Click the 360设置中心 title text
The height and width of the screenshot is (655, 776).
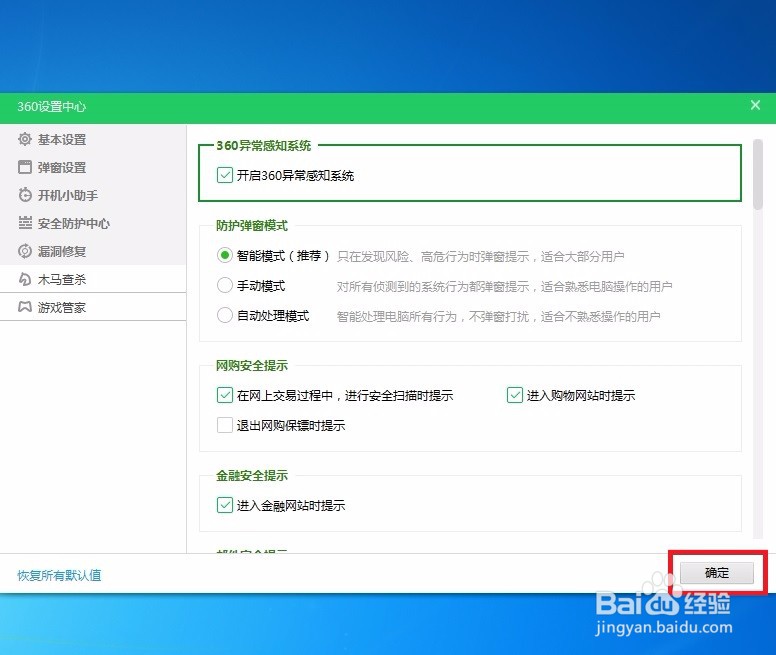[52, 106]
